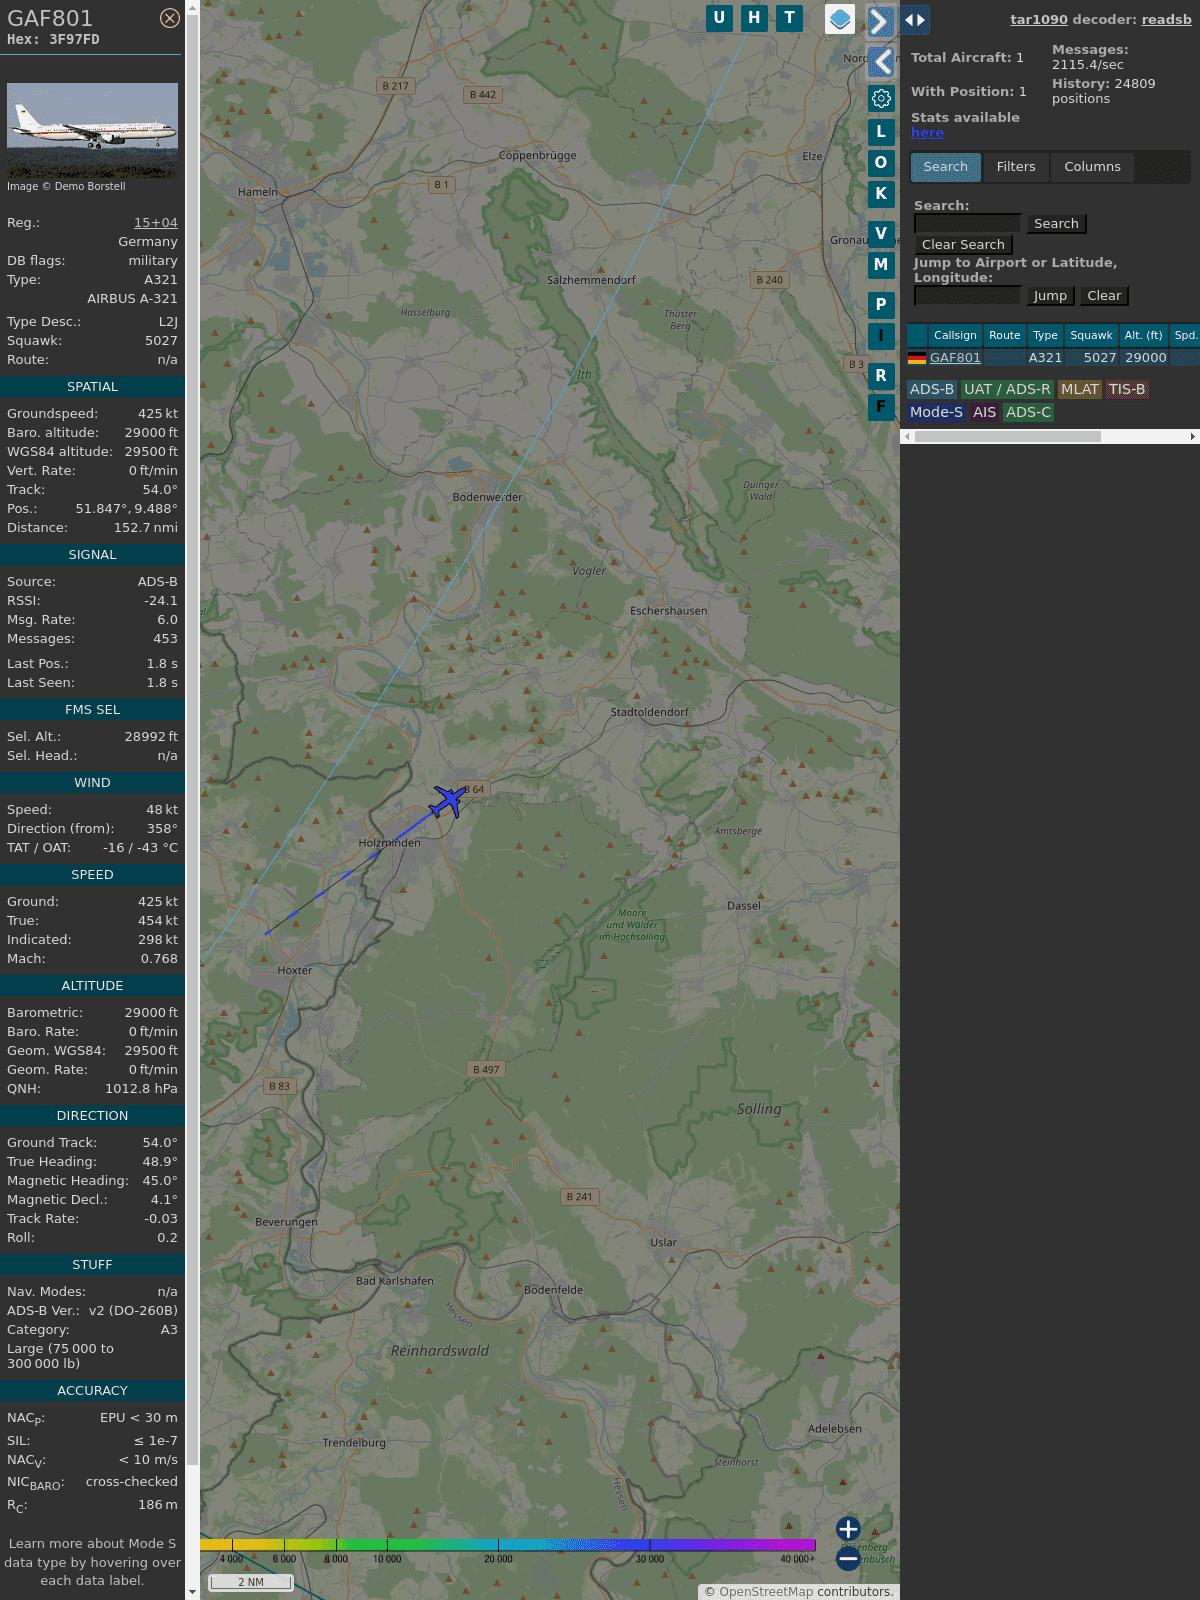Click the MLAT legend swatch
1200x1600 pixels.
(1079, 390)
